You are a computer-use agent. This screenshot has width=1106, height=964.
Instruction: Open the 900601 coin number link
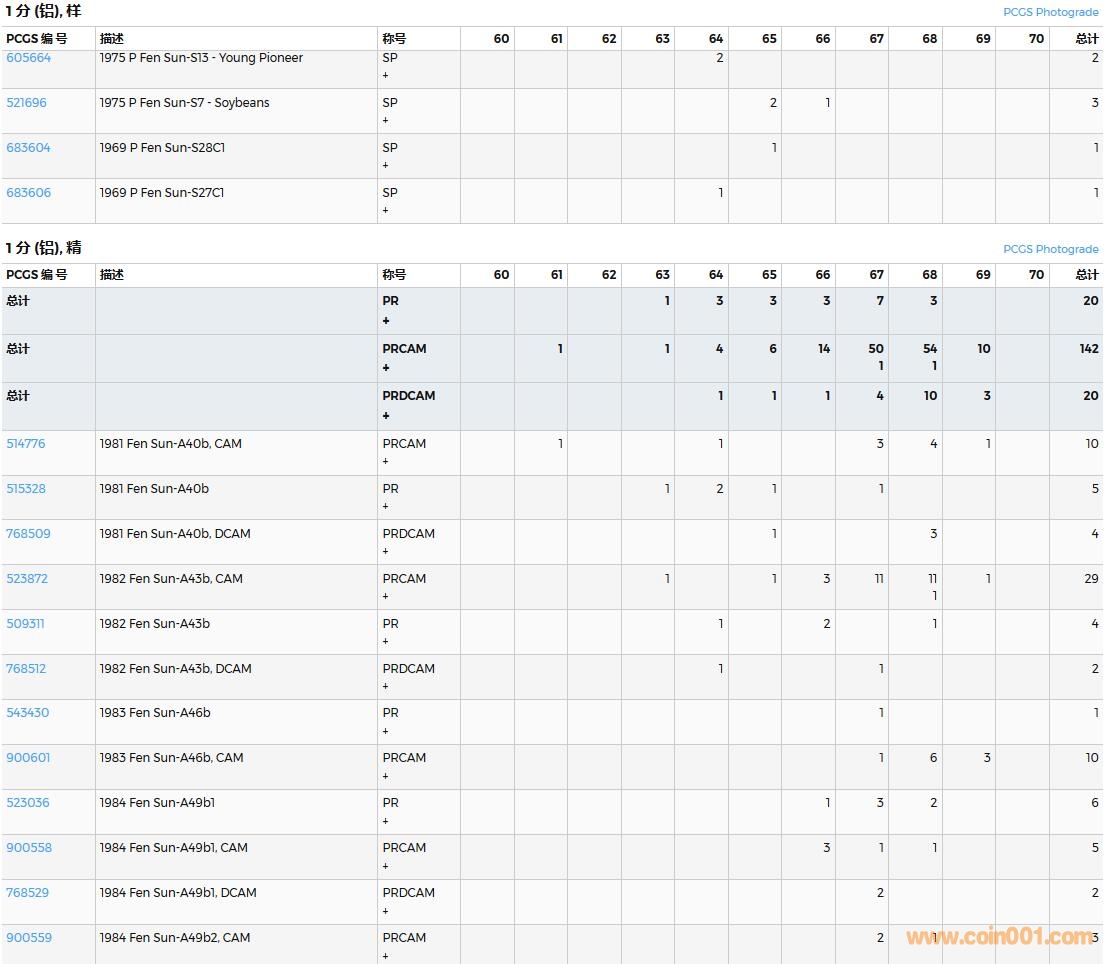pos(28,758)
